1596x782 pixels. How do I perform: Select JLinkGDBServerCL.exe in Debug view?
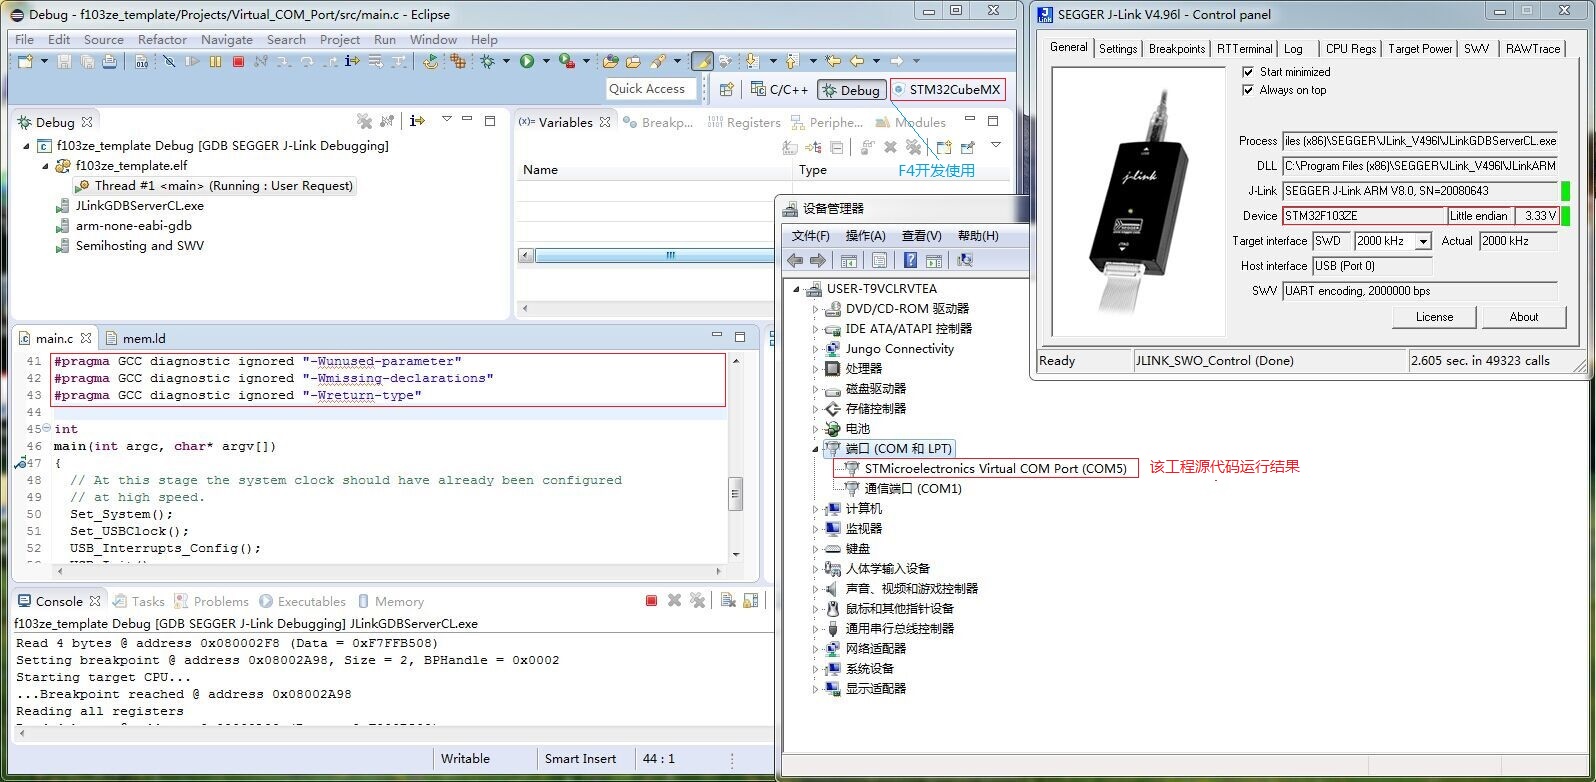[131, 206]
